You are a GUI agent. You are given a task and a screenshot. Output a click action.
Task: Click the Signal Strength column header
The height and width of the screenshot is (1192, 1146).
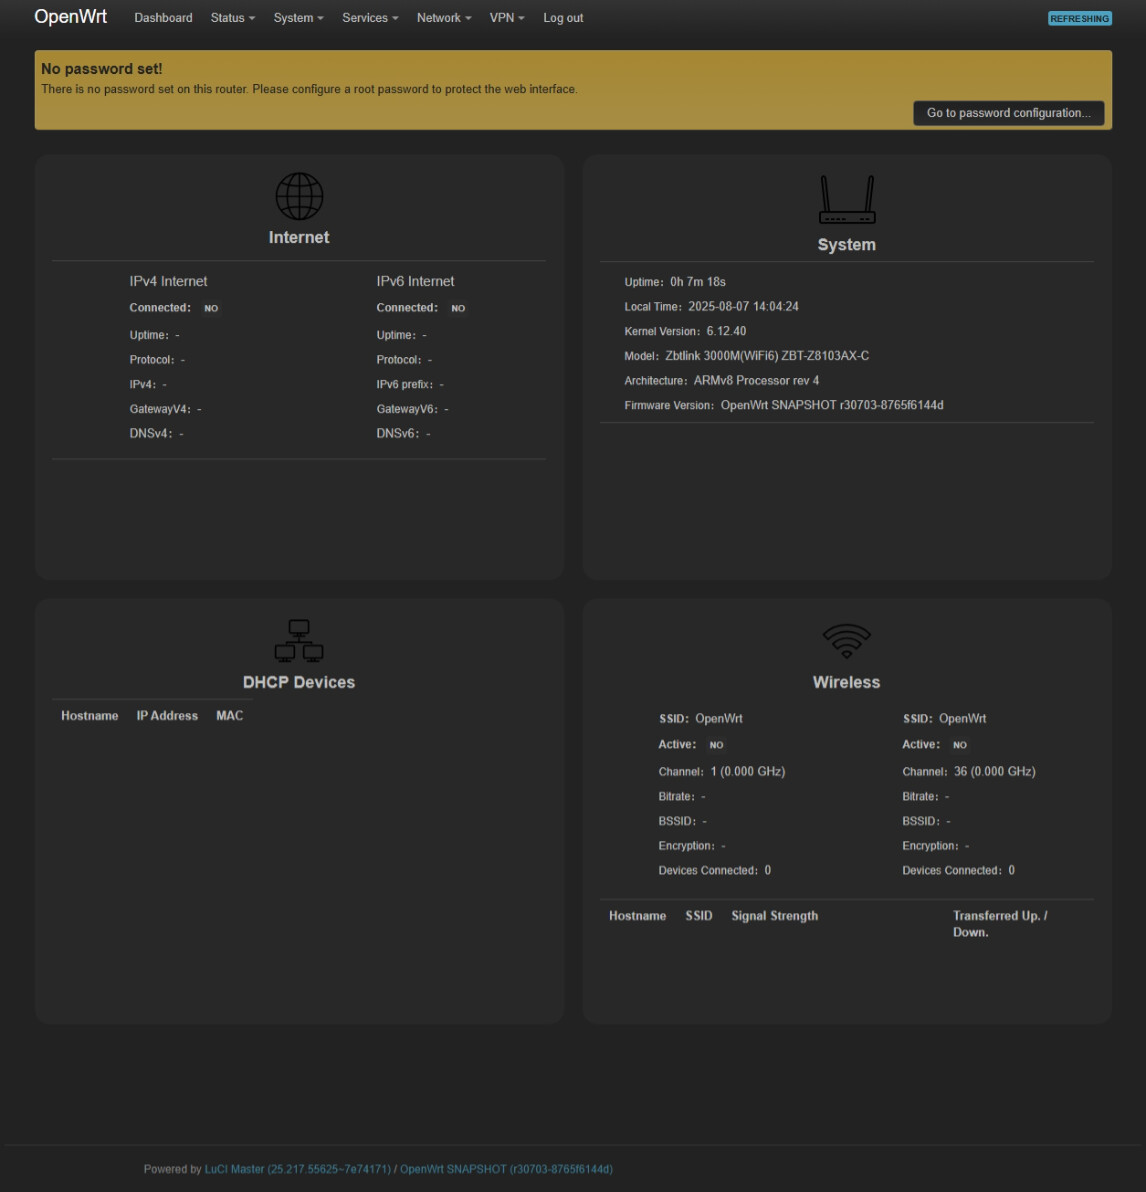point(774,916)
